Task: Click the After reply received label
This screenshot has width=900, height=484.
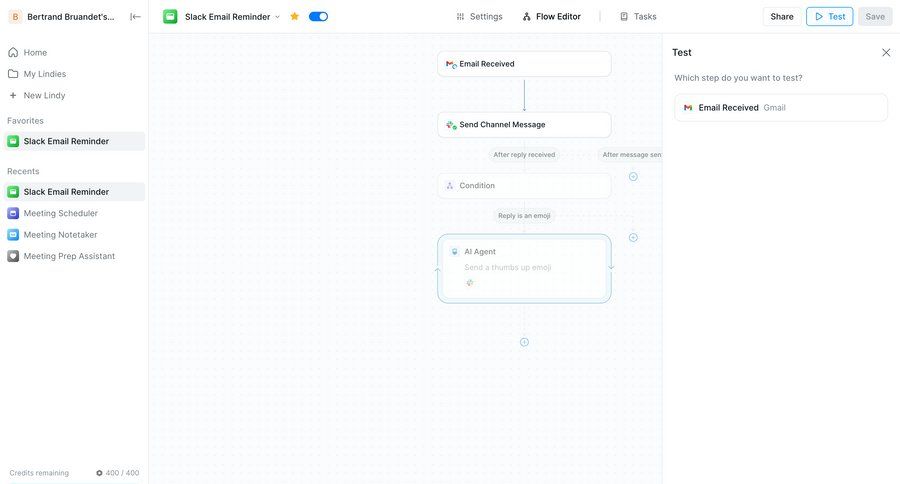Action: (x=524, y=154)
